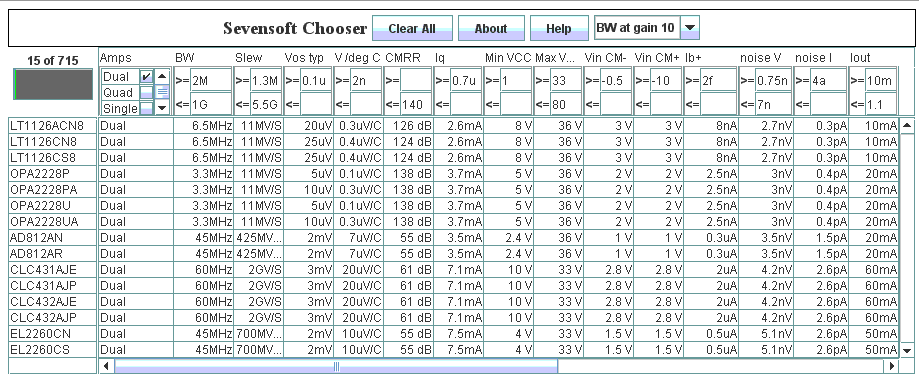Click the Iout minimum field showing 10m

881,80
